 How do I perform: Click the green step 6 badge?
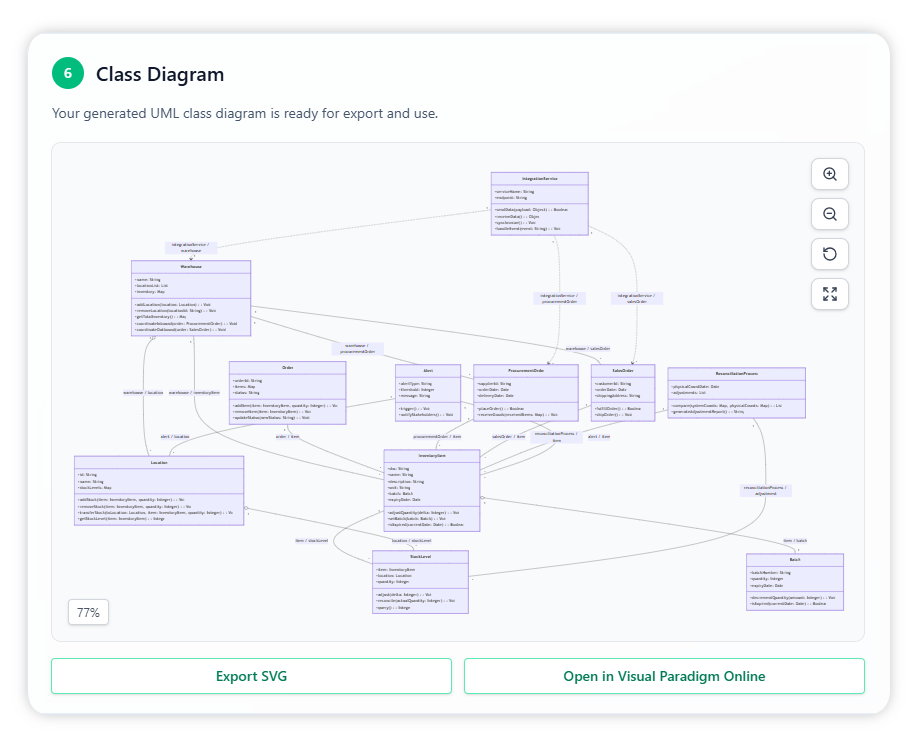point(67,74)
